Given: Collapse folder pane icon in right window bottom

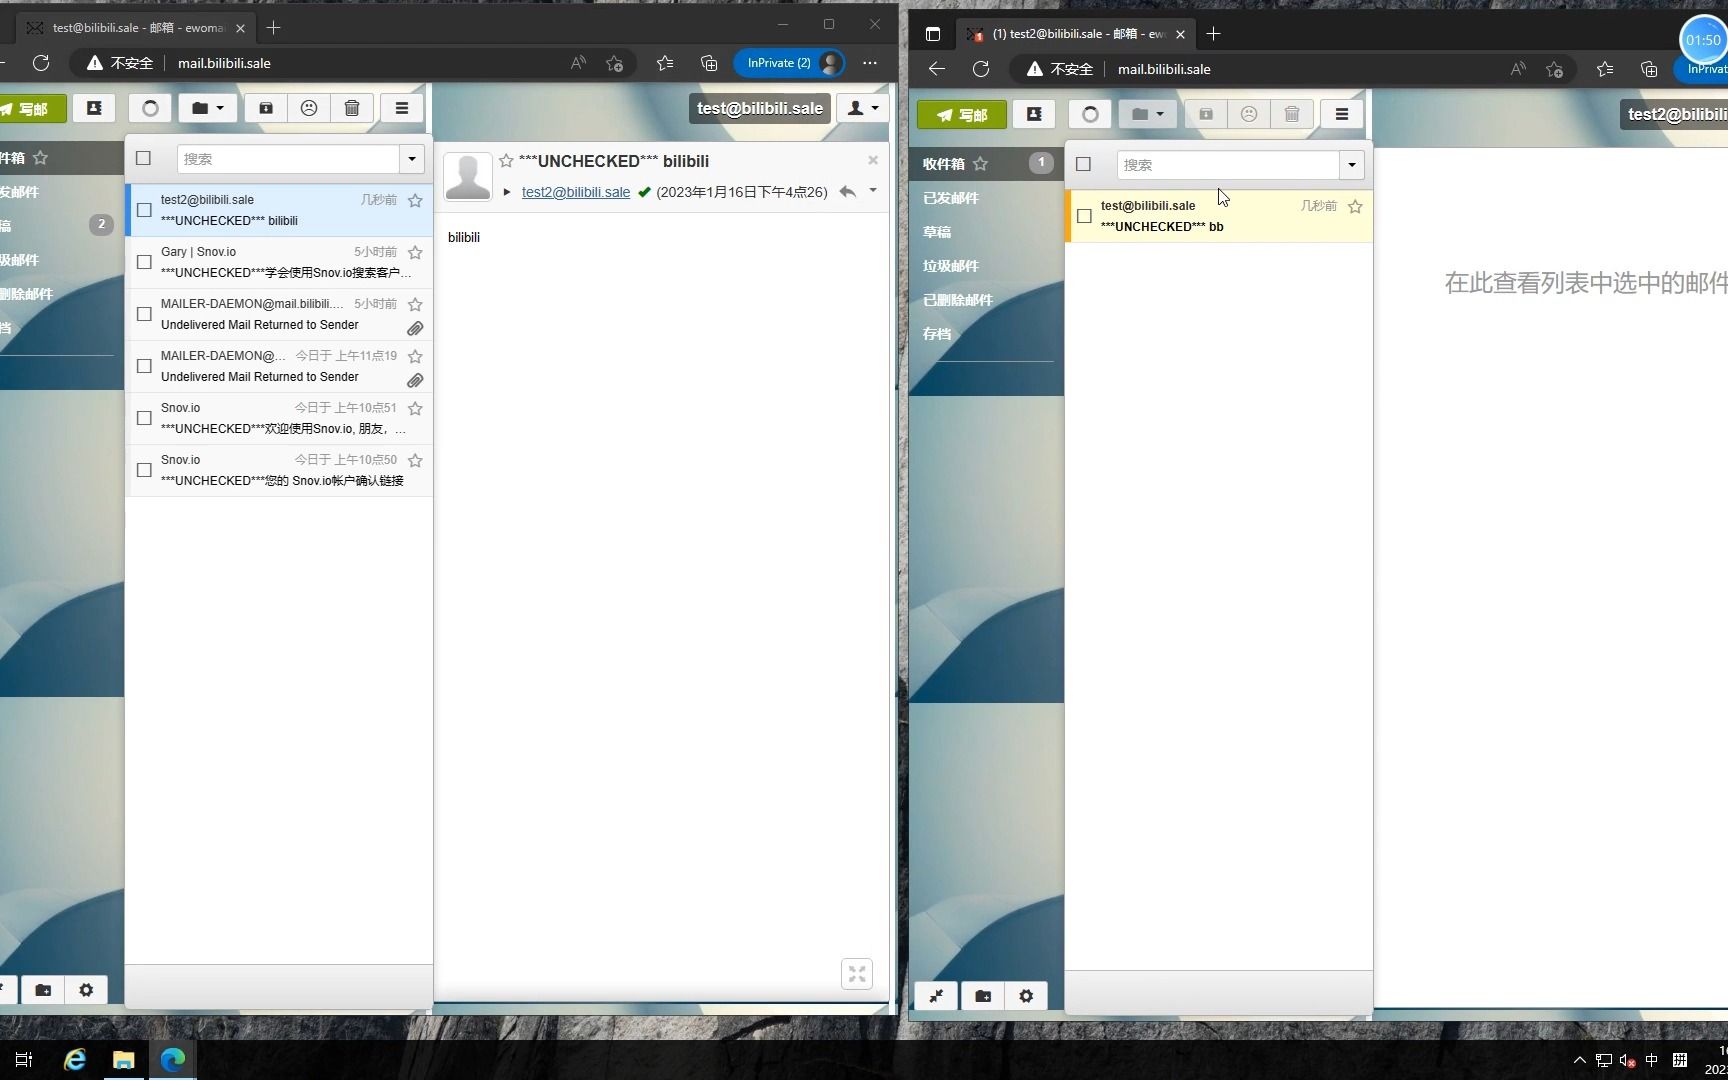Looking at the screenshot, I should click(936, 996).
